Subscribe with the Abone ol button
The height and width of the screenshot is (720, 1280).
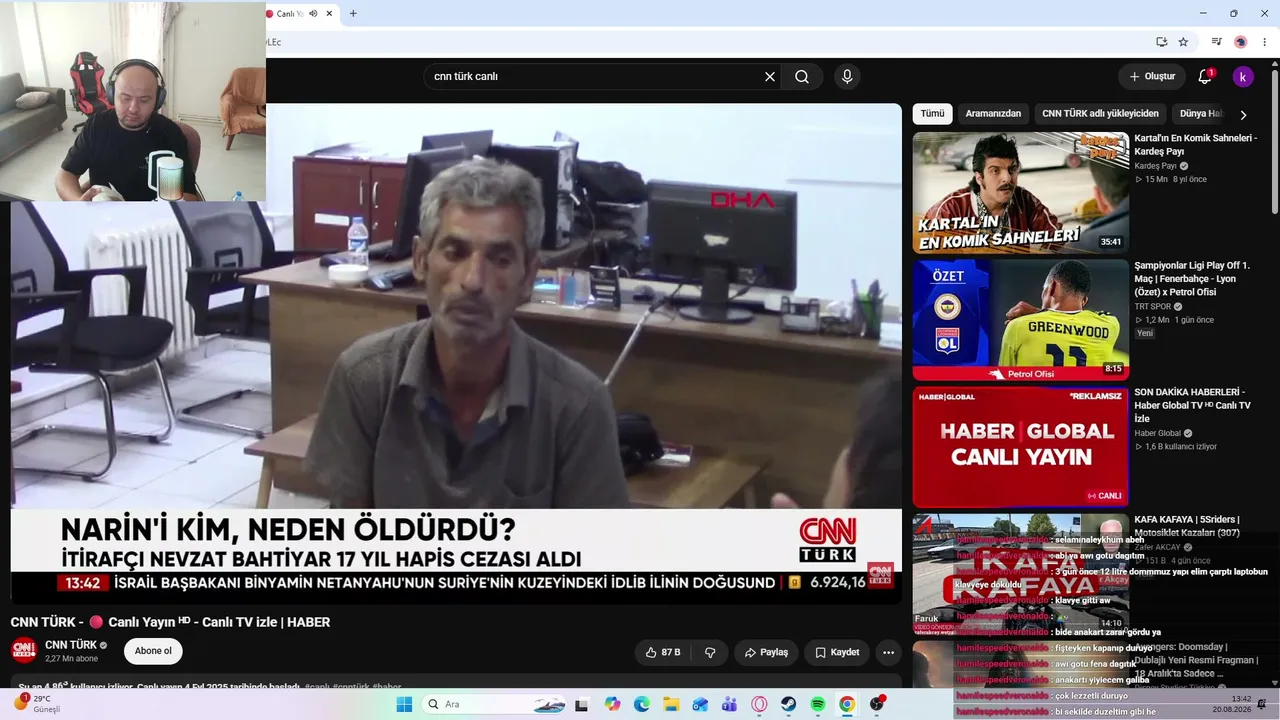153,651
